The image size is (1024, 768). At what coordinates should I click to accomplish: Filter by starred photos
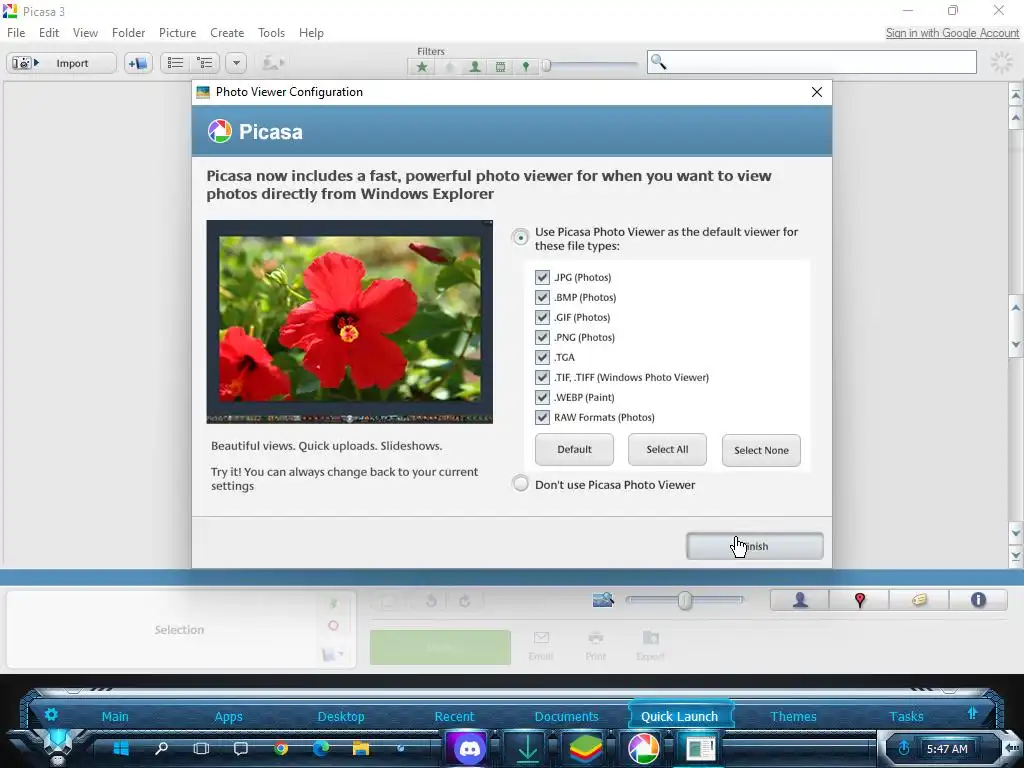[x=422, y=67]
